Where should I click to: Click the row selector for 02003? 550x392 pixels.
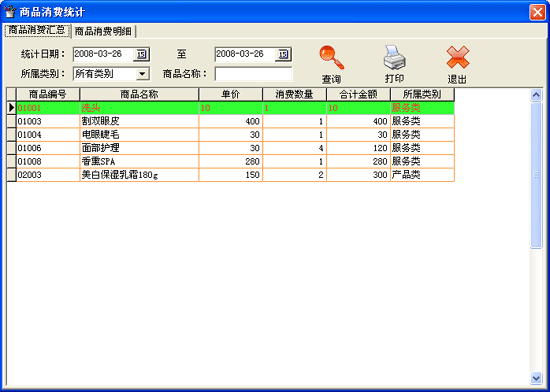tap(12, 175)
